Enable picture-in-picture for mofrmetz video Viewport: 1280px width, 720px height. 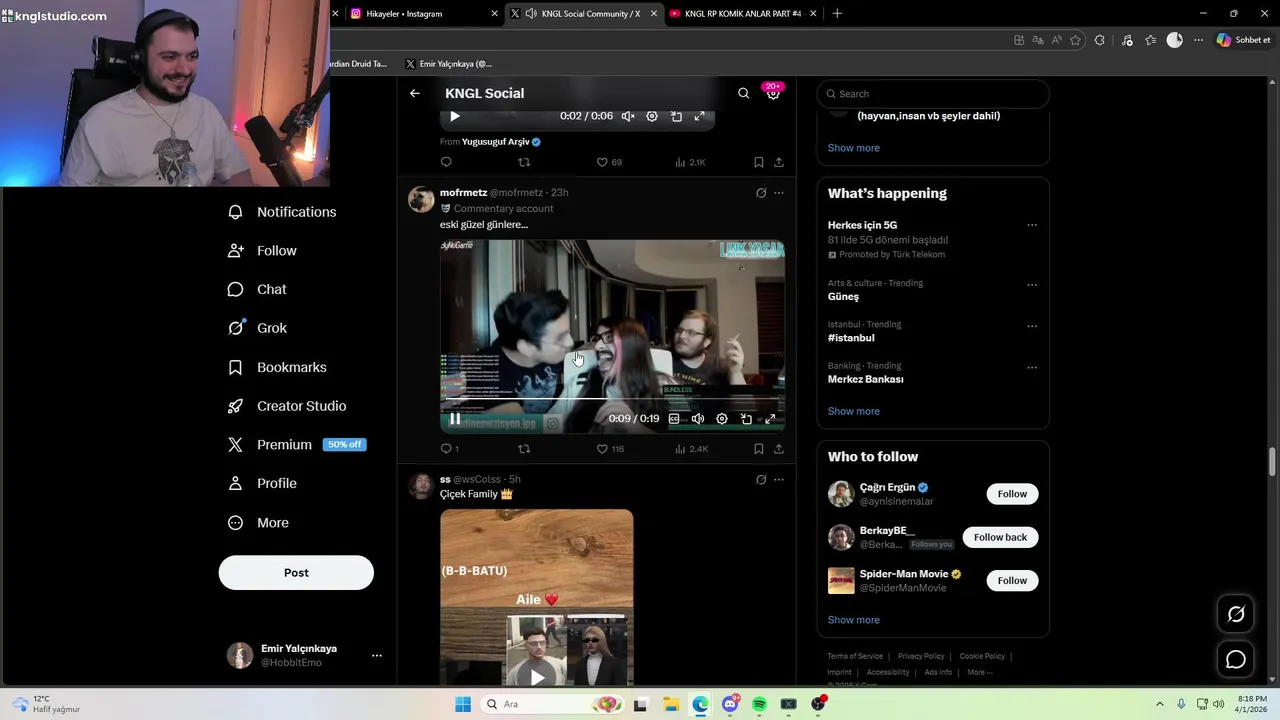746,419
